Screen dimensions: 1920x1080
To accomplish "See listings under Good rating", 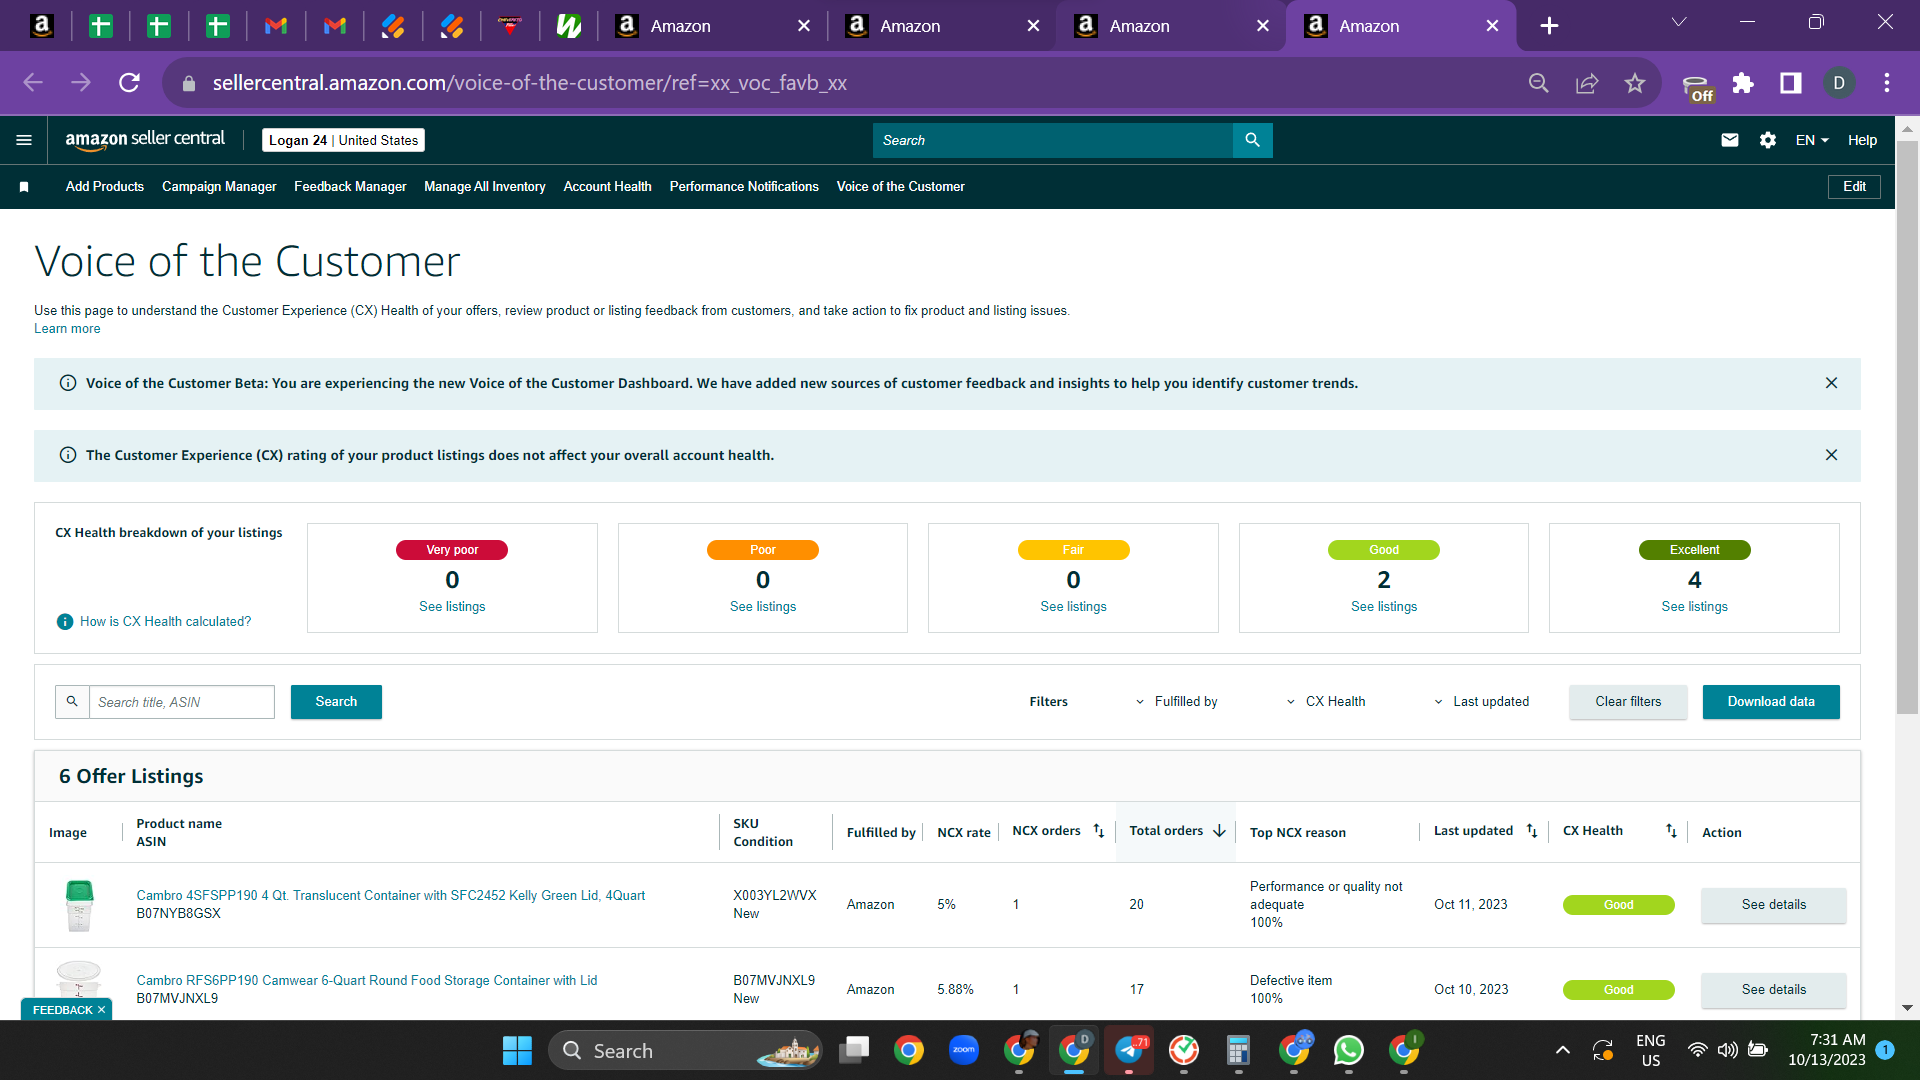I will tap(1384, 607).
